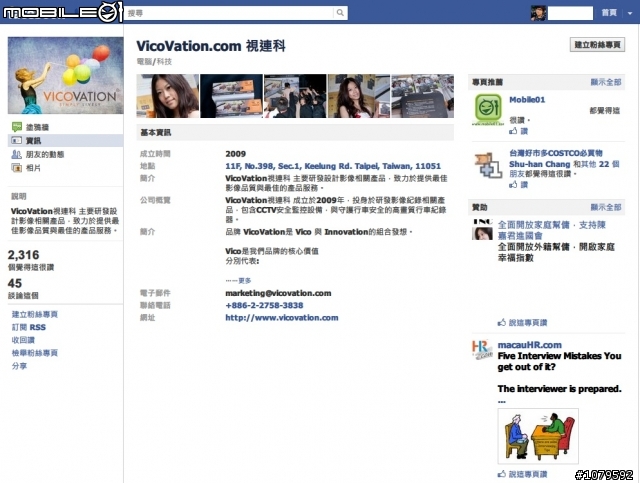
Task: Open fourth photo of woman posing
Action: click(x=359, y=96)
